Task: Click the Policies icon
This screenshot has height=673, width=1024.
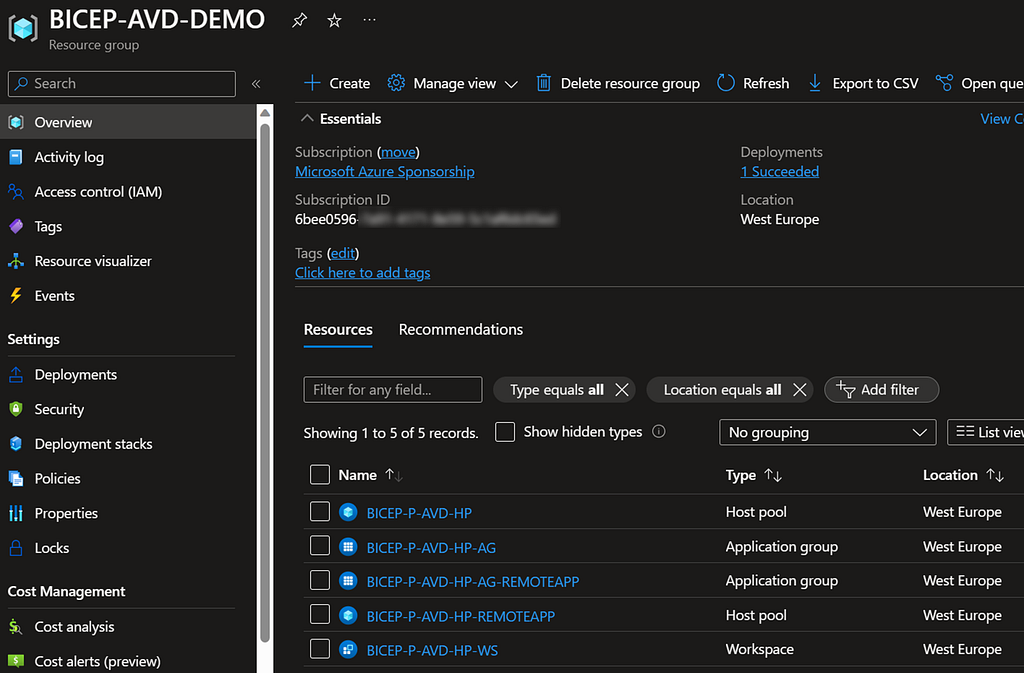Action: tap(16, 478)
